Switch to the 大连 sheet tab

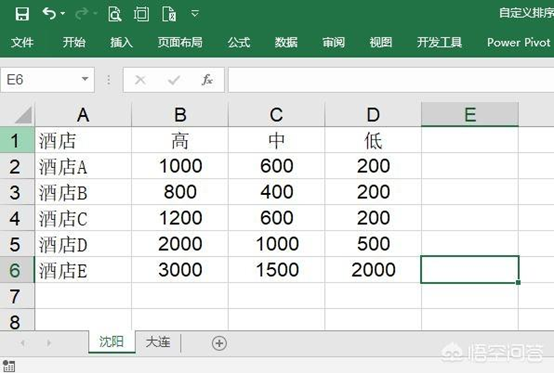(158, 342)
